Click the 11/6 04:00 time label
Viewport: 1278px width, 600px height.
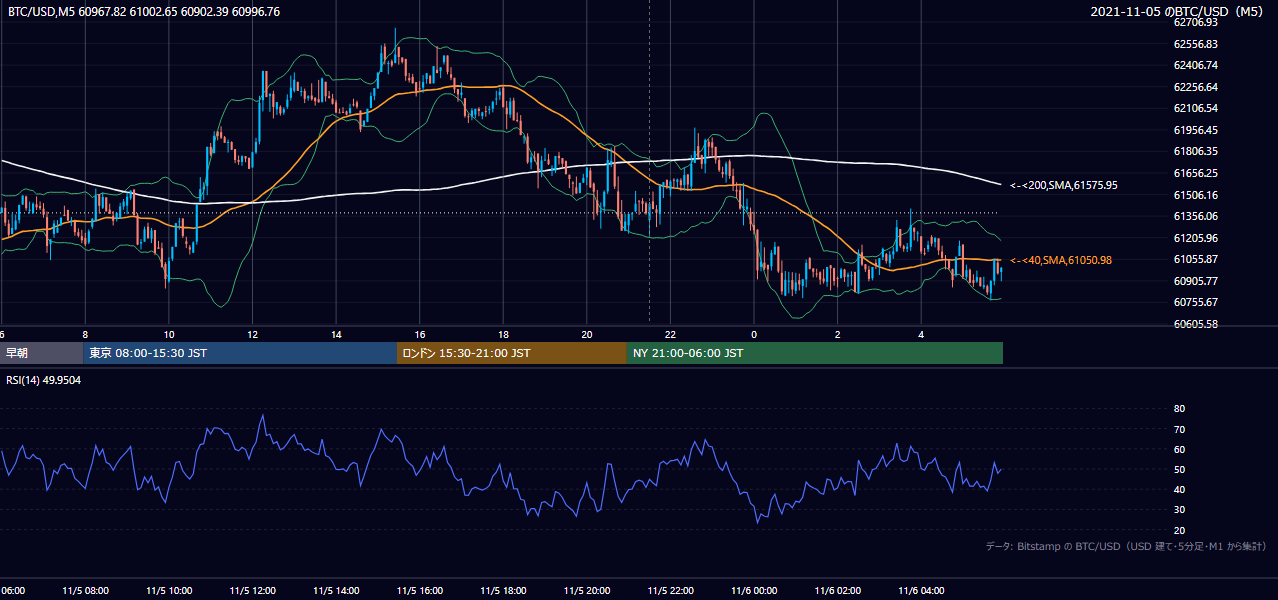tap(921, 590)
